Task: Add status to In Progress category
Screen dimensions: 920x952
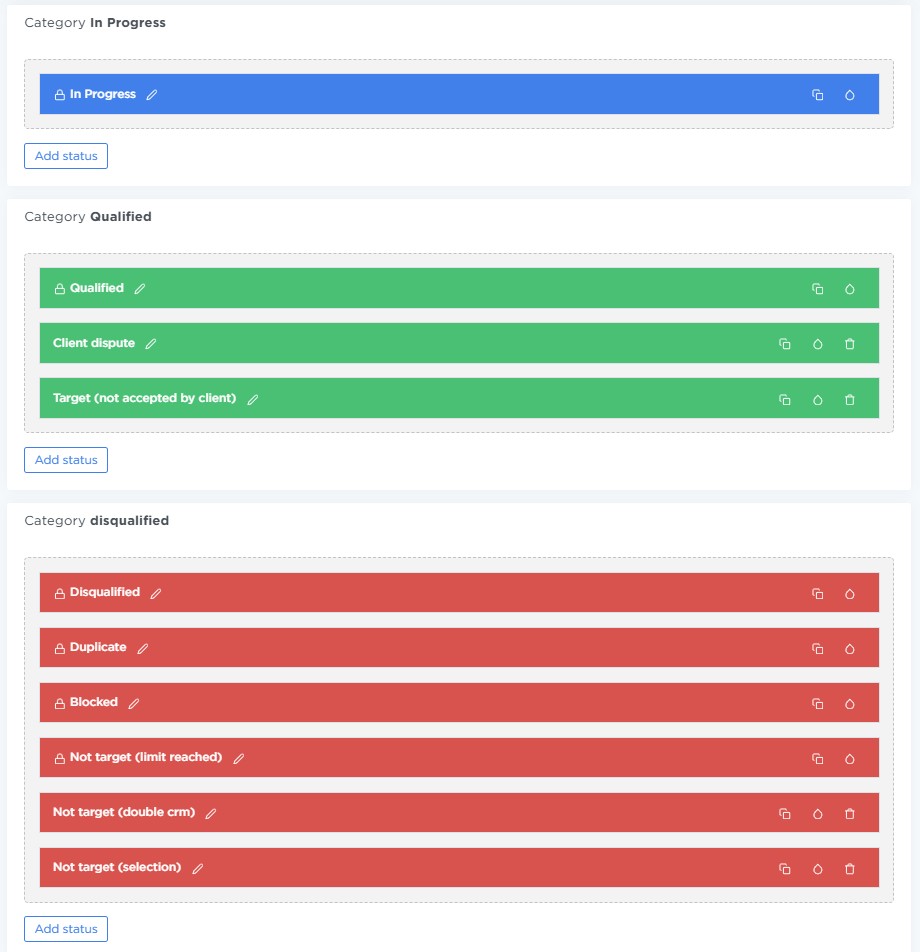Action: (x=66, y=156)
